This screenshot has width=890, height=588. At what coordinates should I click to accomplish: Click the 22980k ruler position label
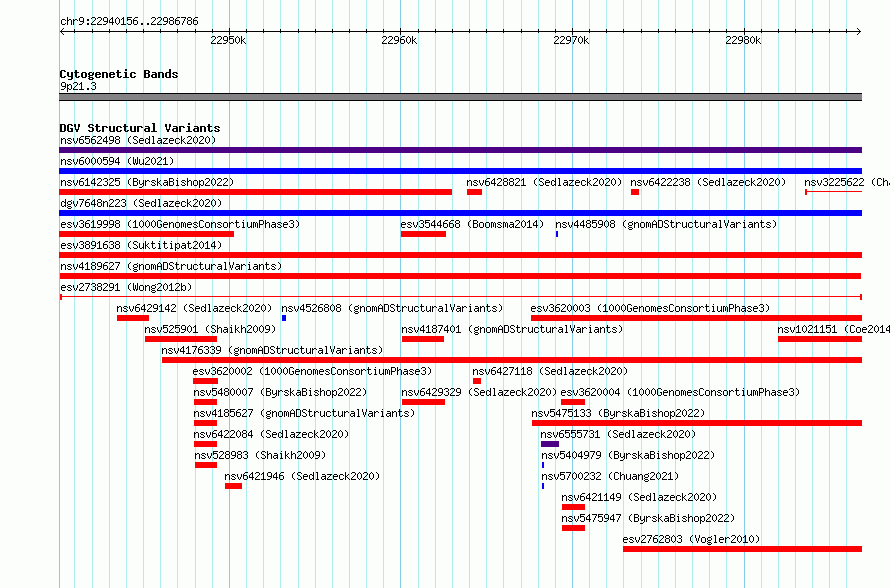743,40
